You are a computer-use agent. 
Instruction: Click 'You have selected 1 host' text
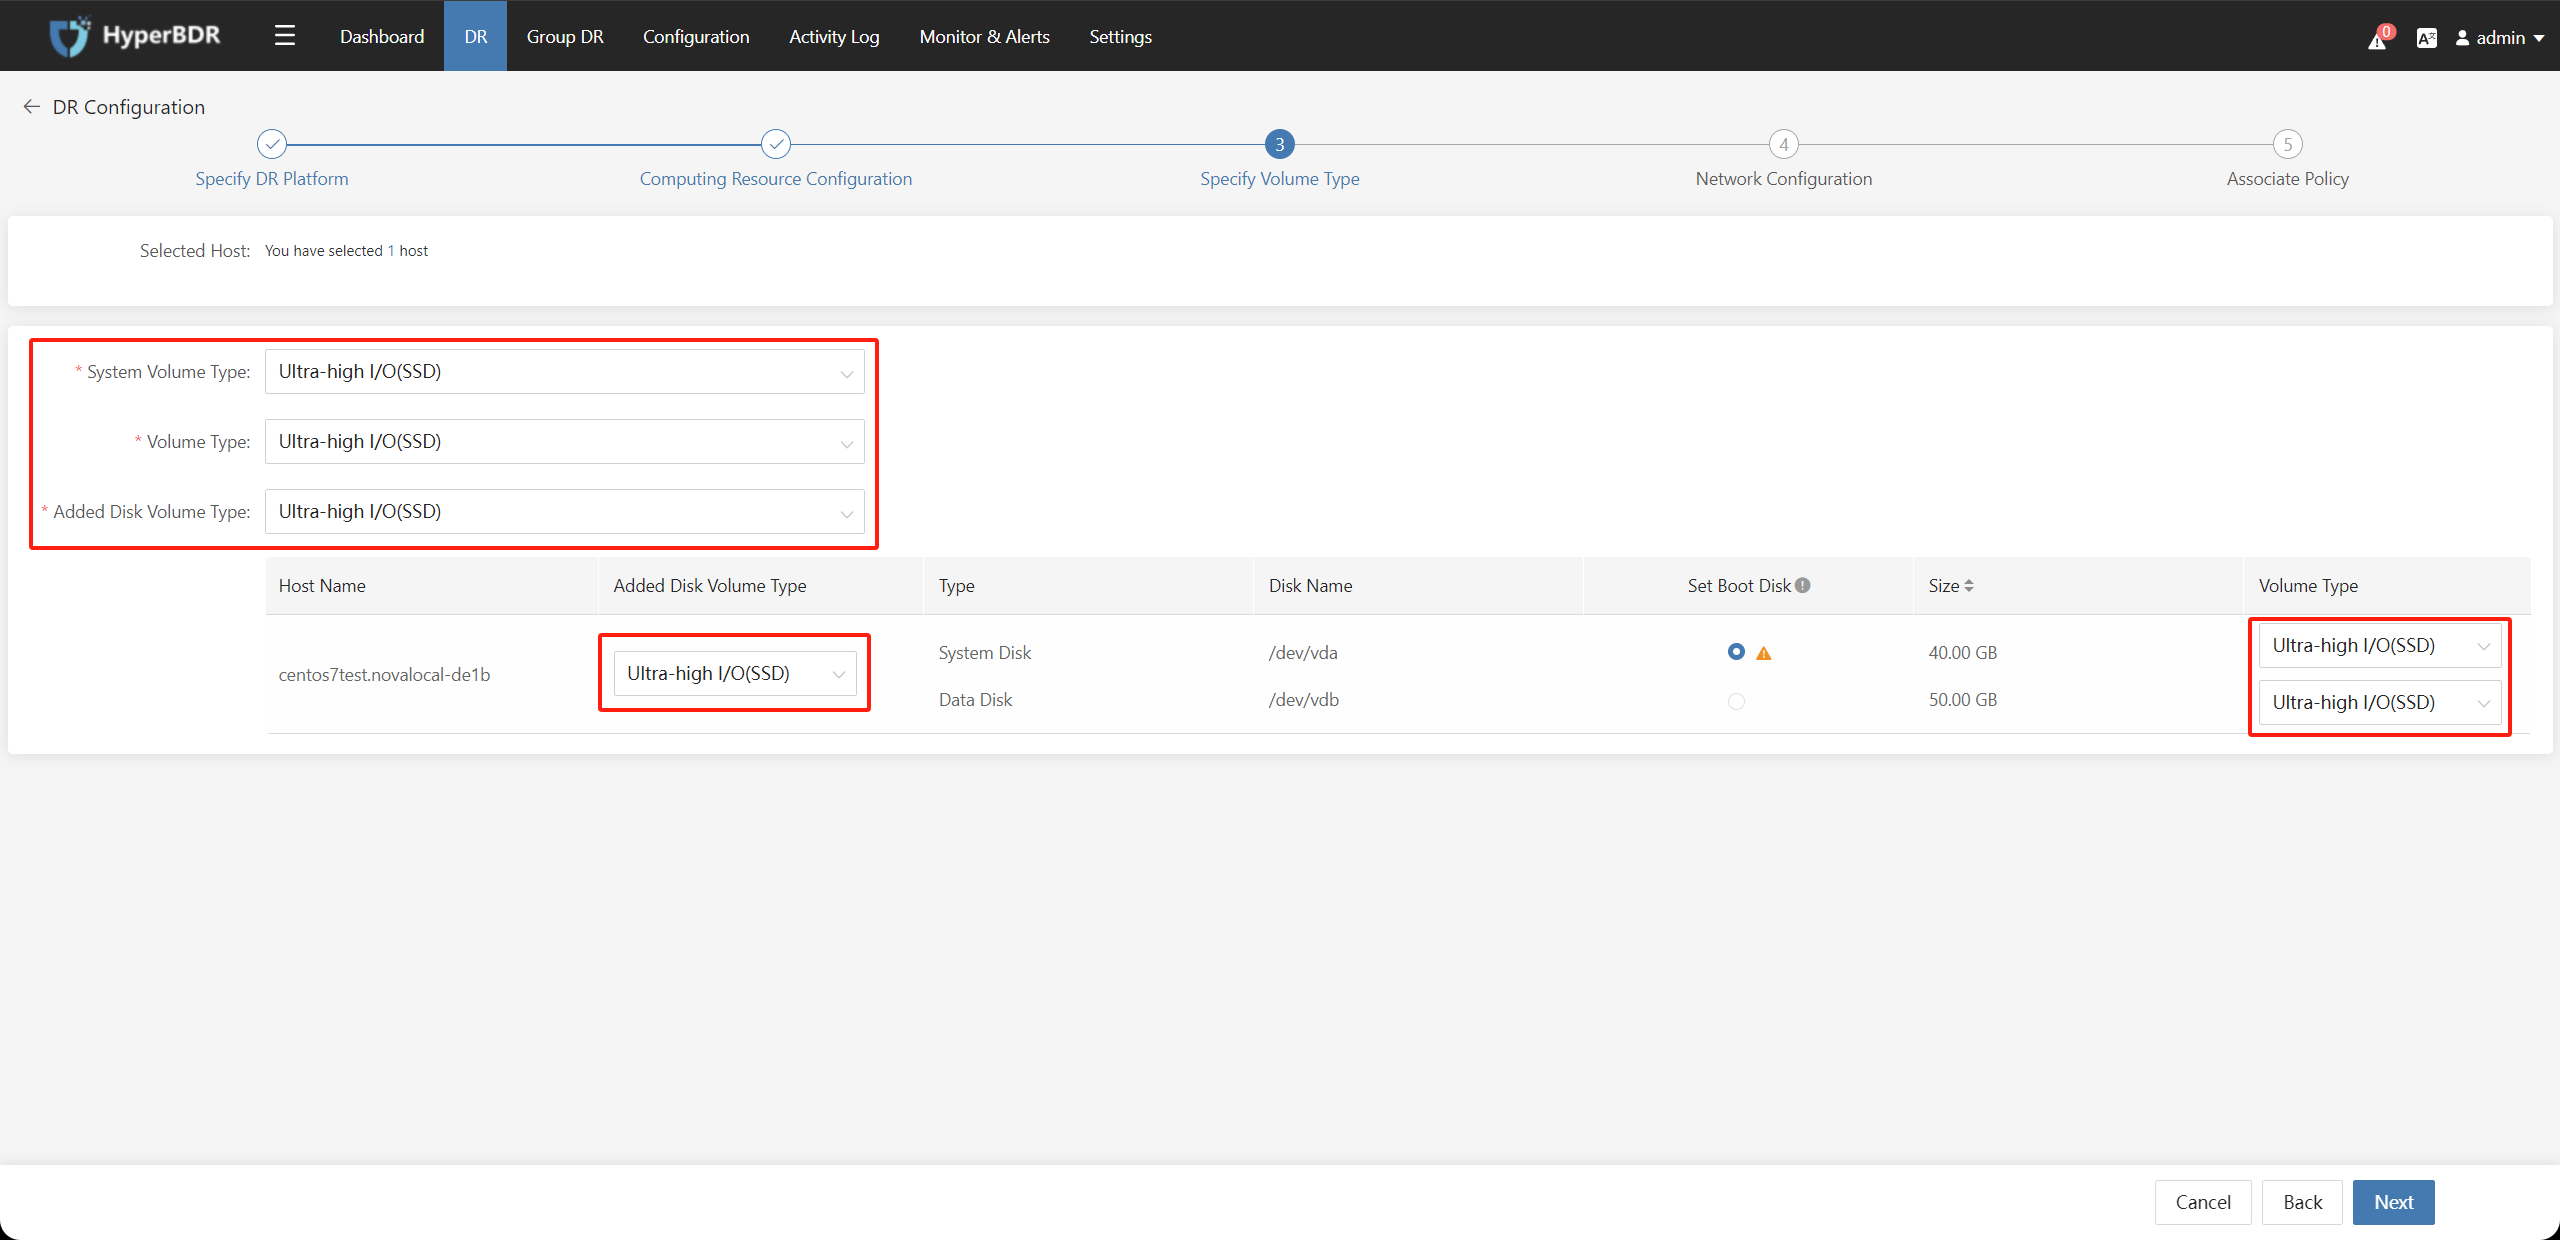346,251
